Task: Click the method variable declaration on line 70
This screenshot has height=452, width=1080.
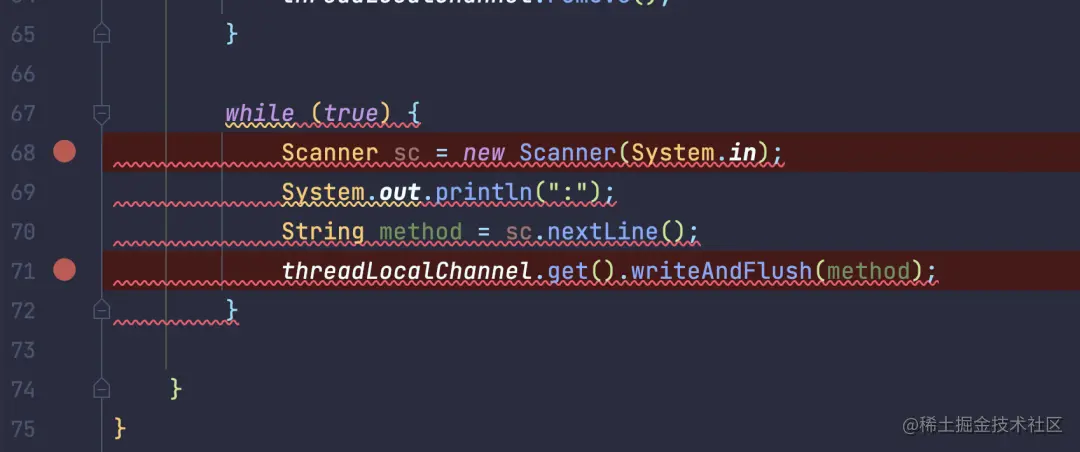Action: (421, 232)
